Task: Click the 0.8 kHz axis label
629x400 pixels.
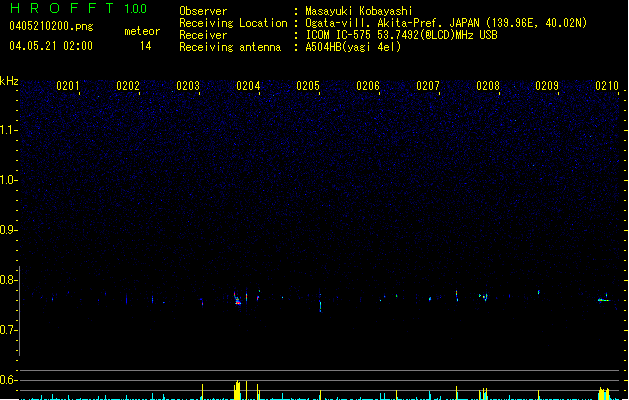Action: [x=8, y=280]
